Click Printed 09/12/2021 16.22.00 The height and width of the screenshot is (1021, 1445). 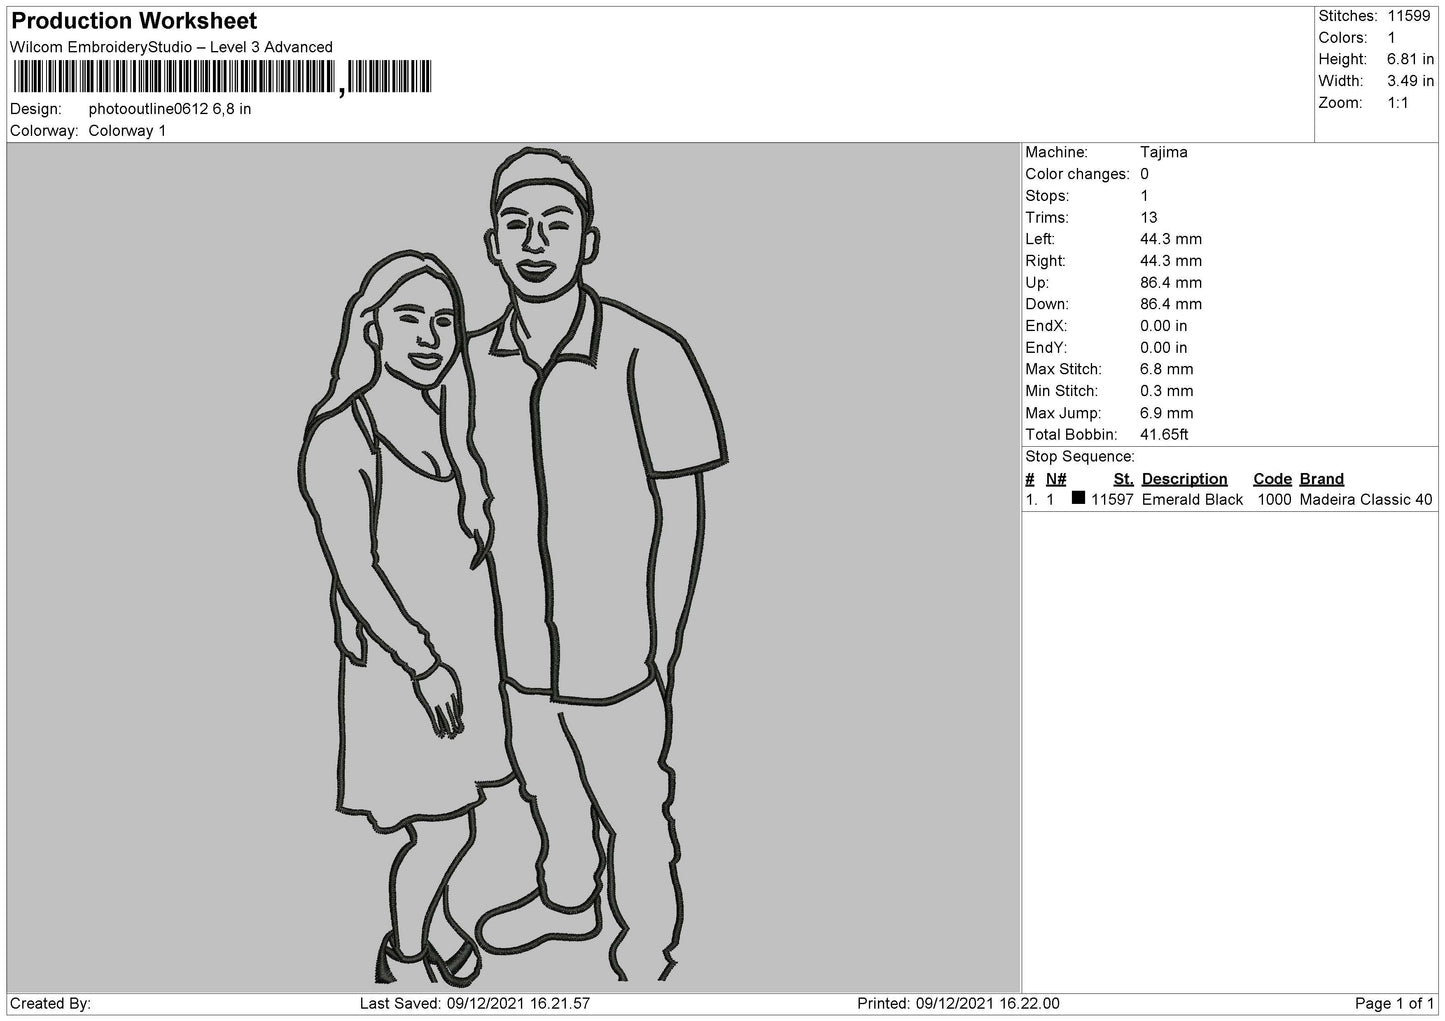coord(958,1003)
